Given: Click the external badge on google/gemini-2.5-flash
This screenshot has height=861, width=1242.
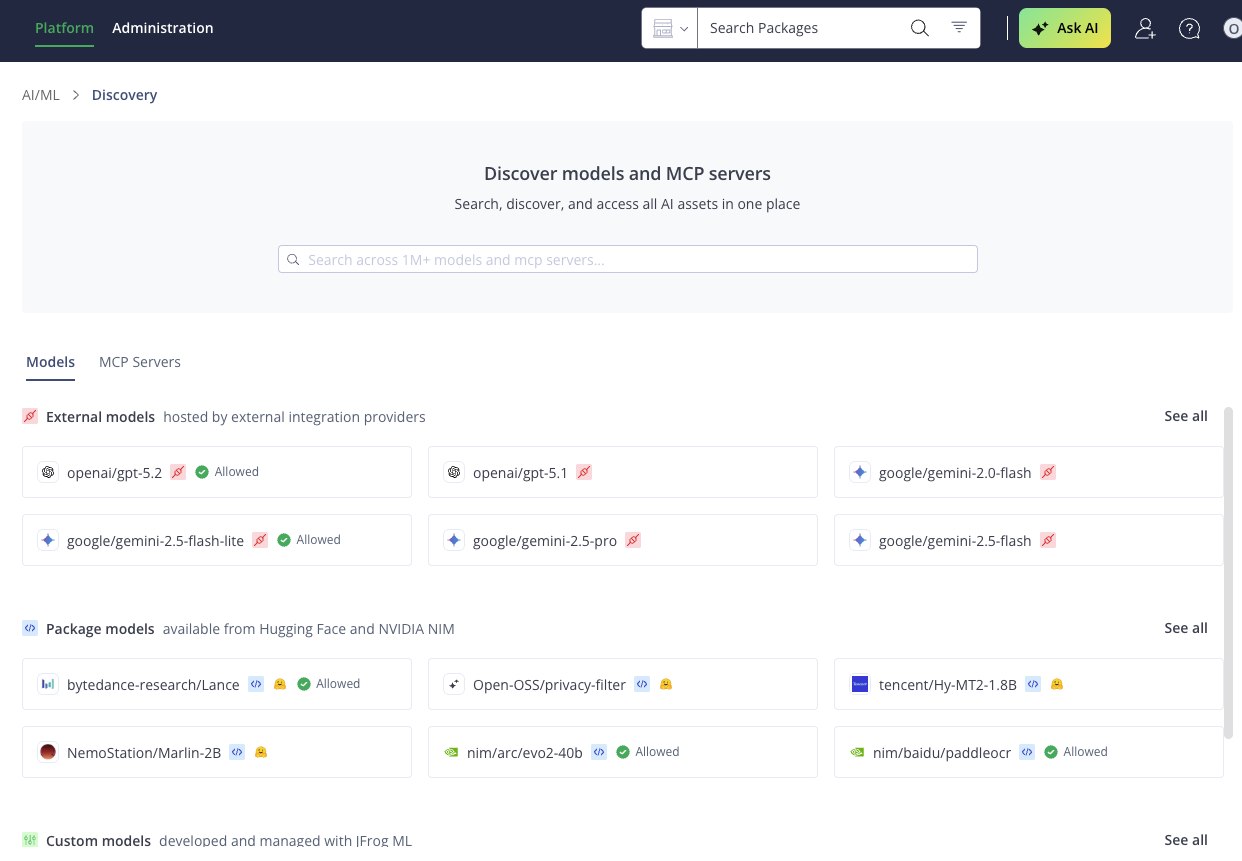Looking at the screenshot, I should pyautogui.click(x=1048, y=540).
